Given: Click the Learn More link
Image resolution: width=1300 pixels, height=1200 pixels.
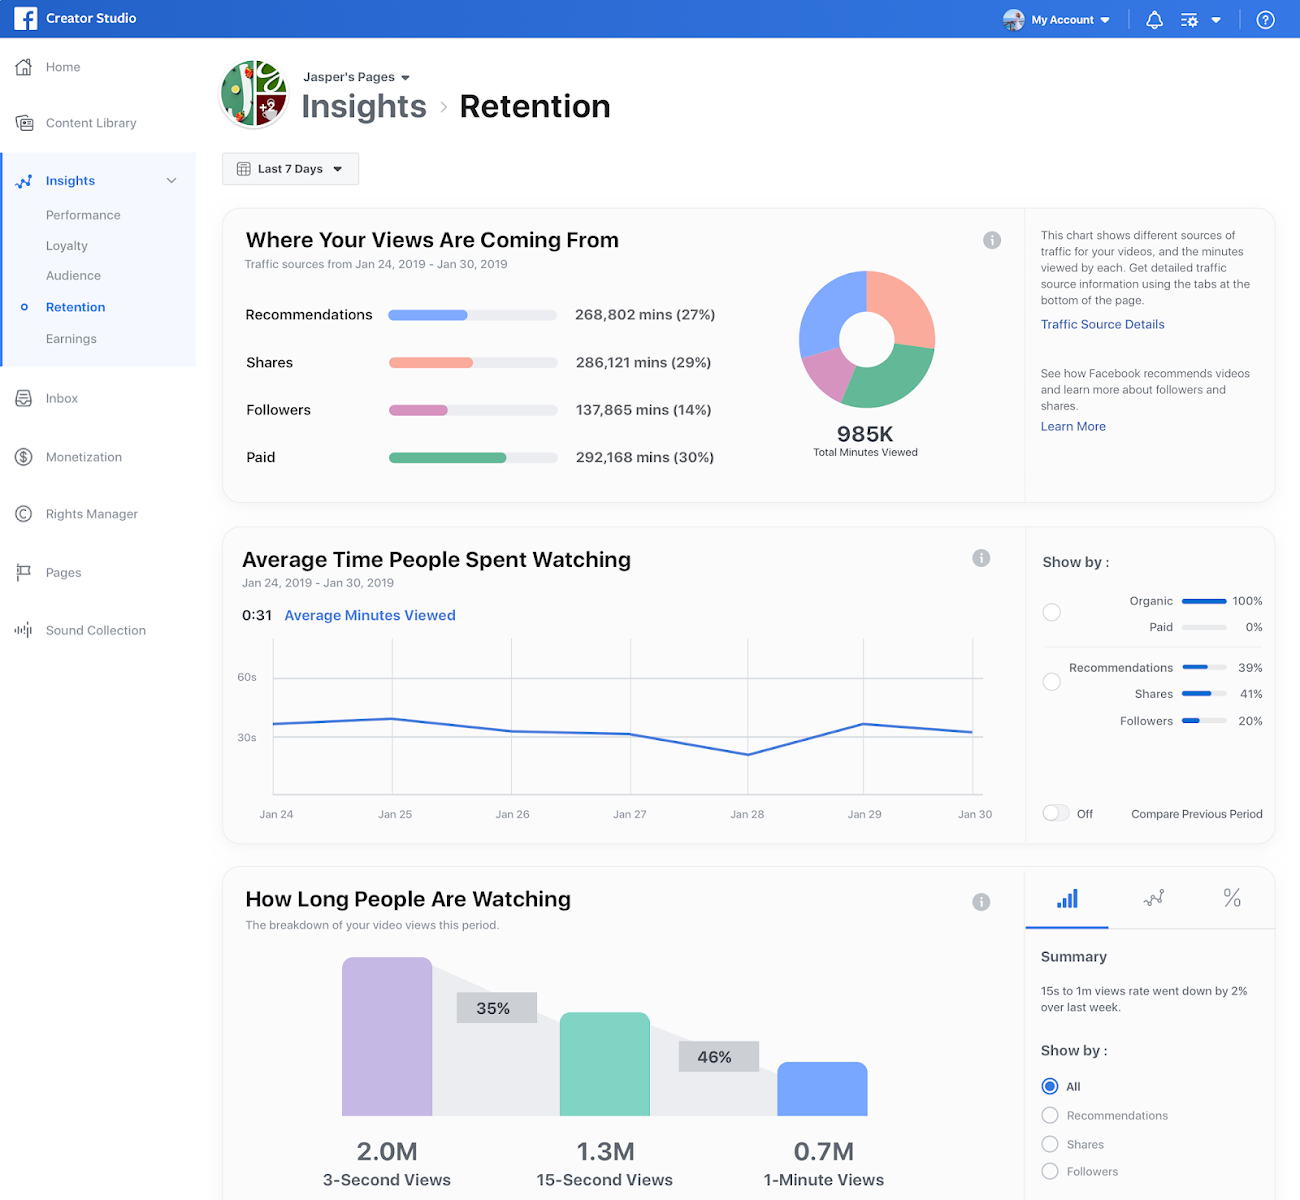Looking at the screenshot, I should [1073, 426].
